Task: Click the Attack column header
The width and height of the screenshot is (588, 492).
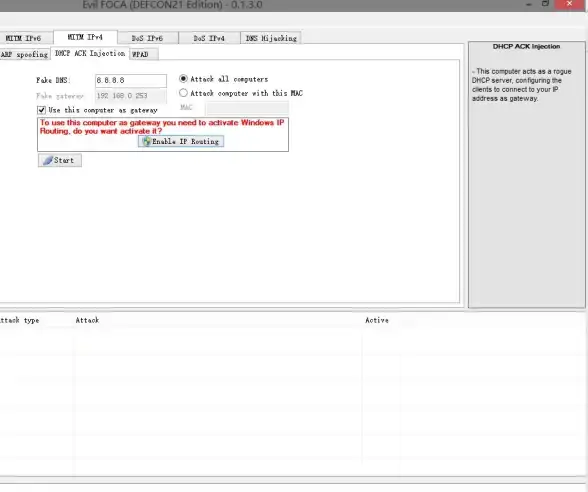Action: pos(87,320)
